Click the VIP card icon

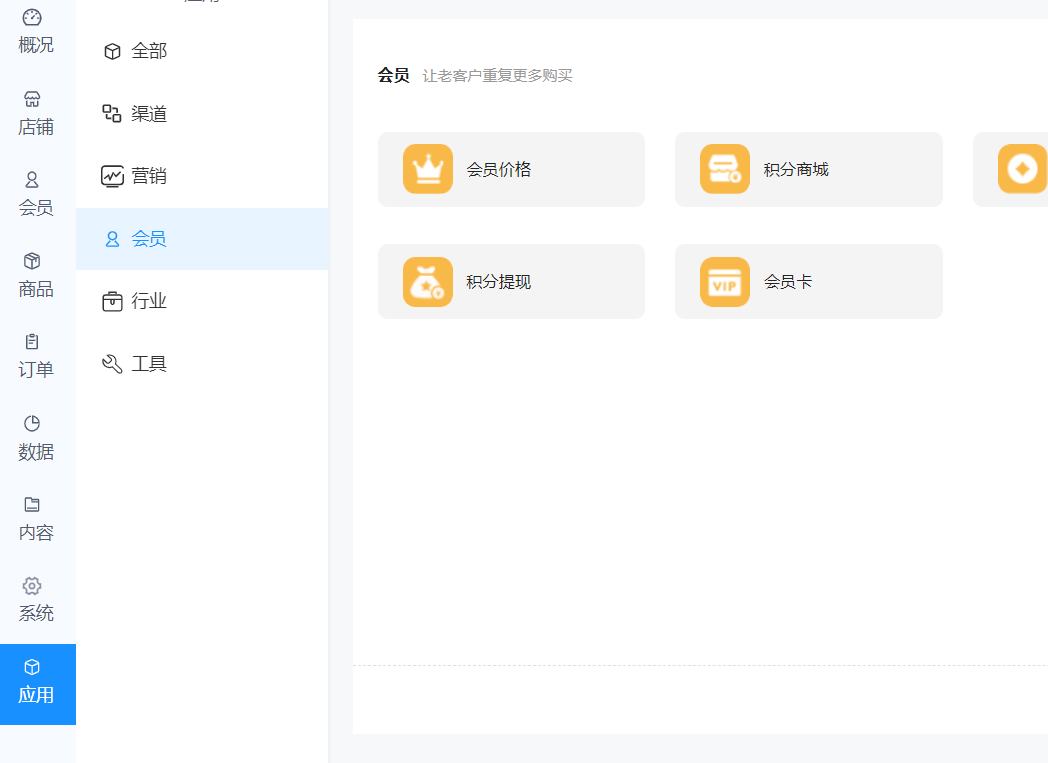click(725, 282)
